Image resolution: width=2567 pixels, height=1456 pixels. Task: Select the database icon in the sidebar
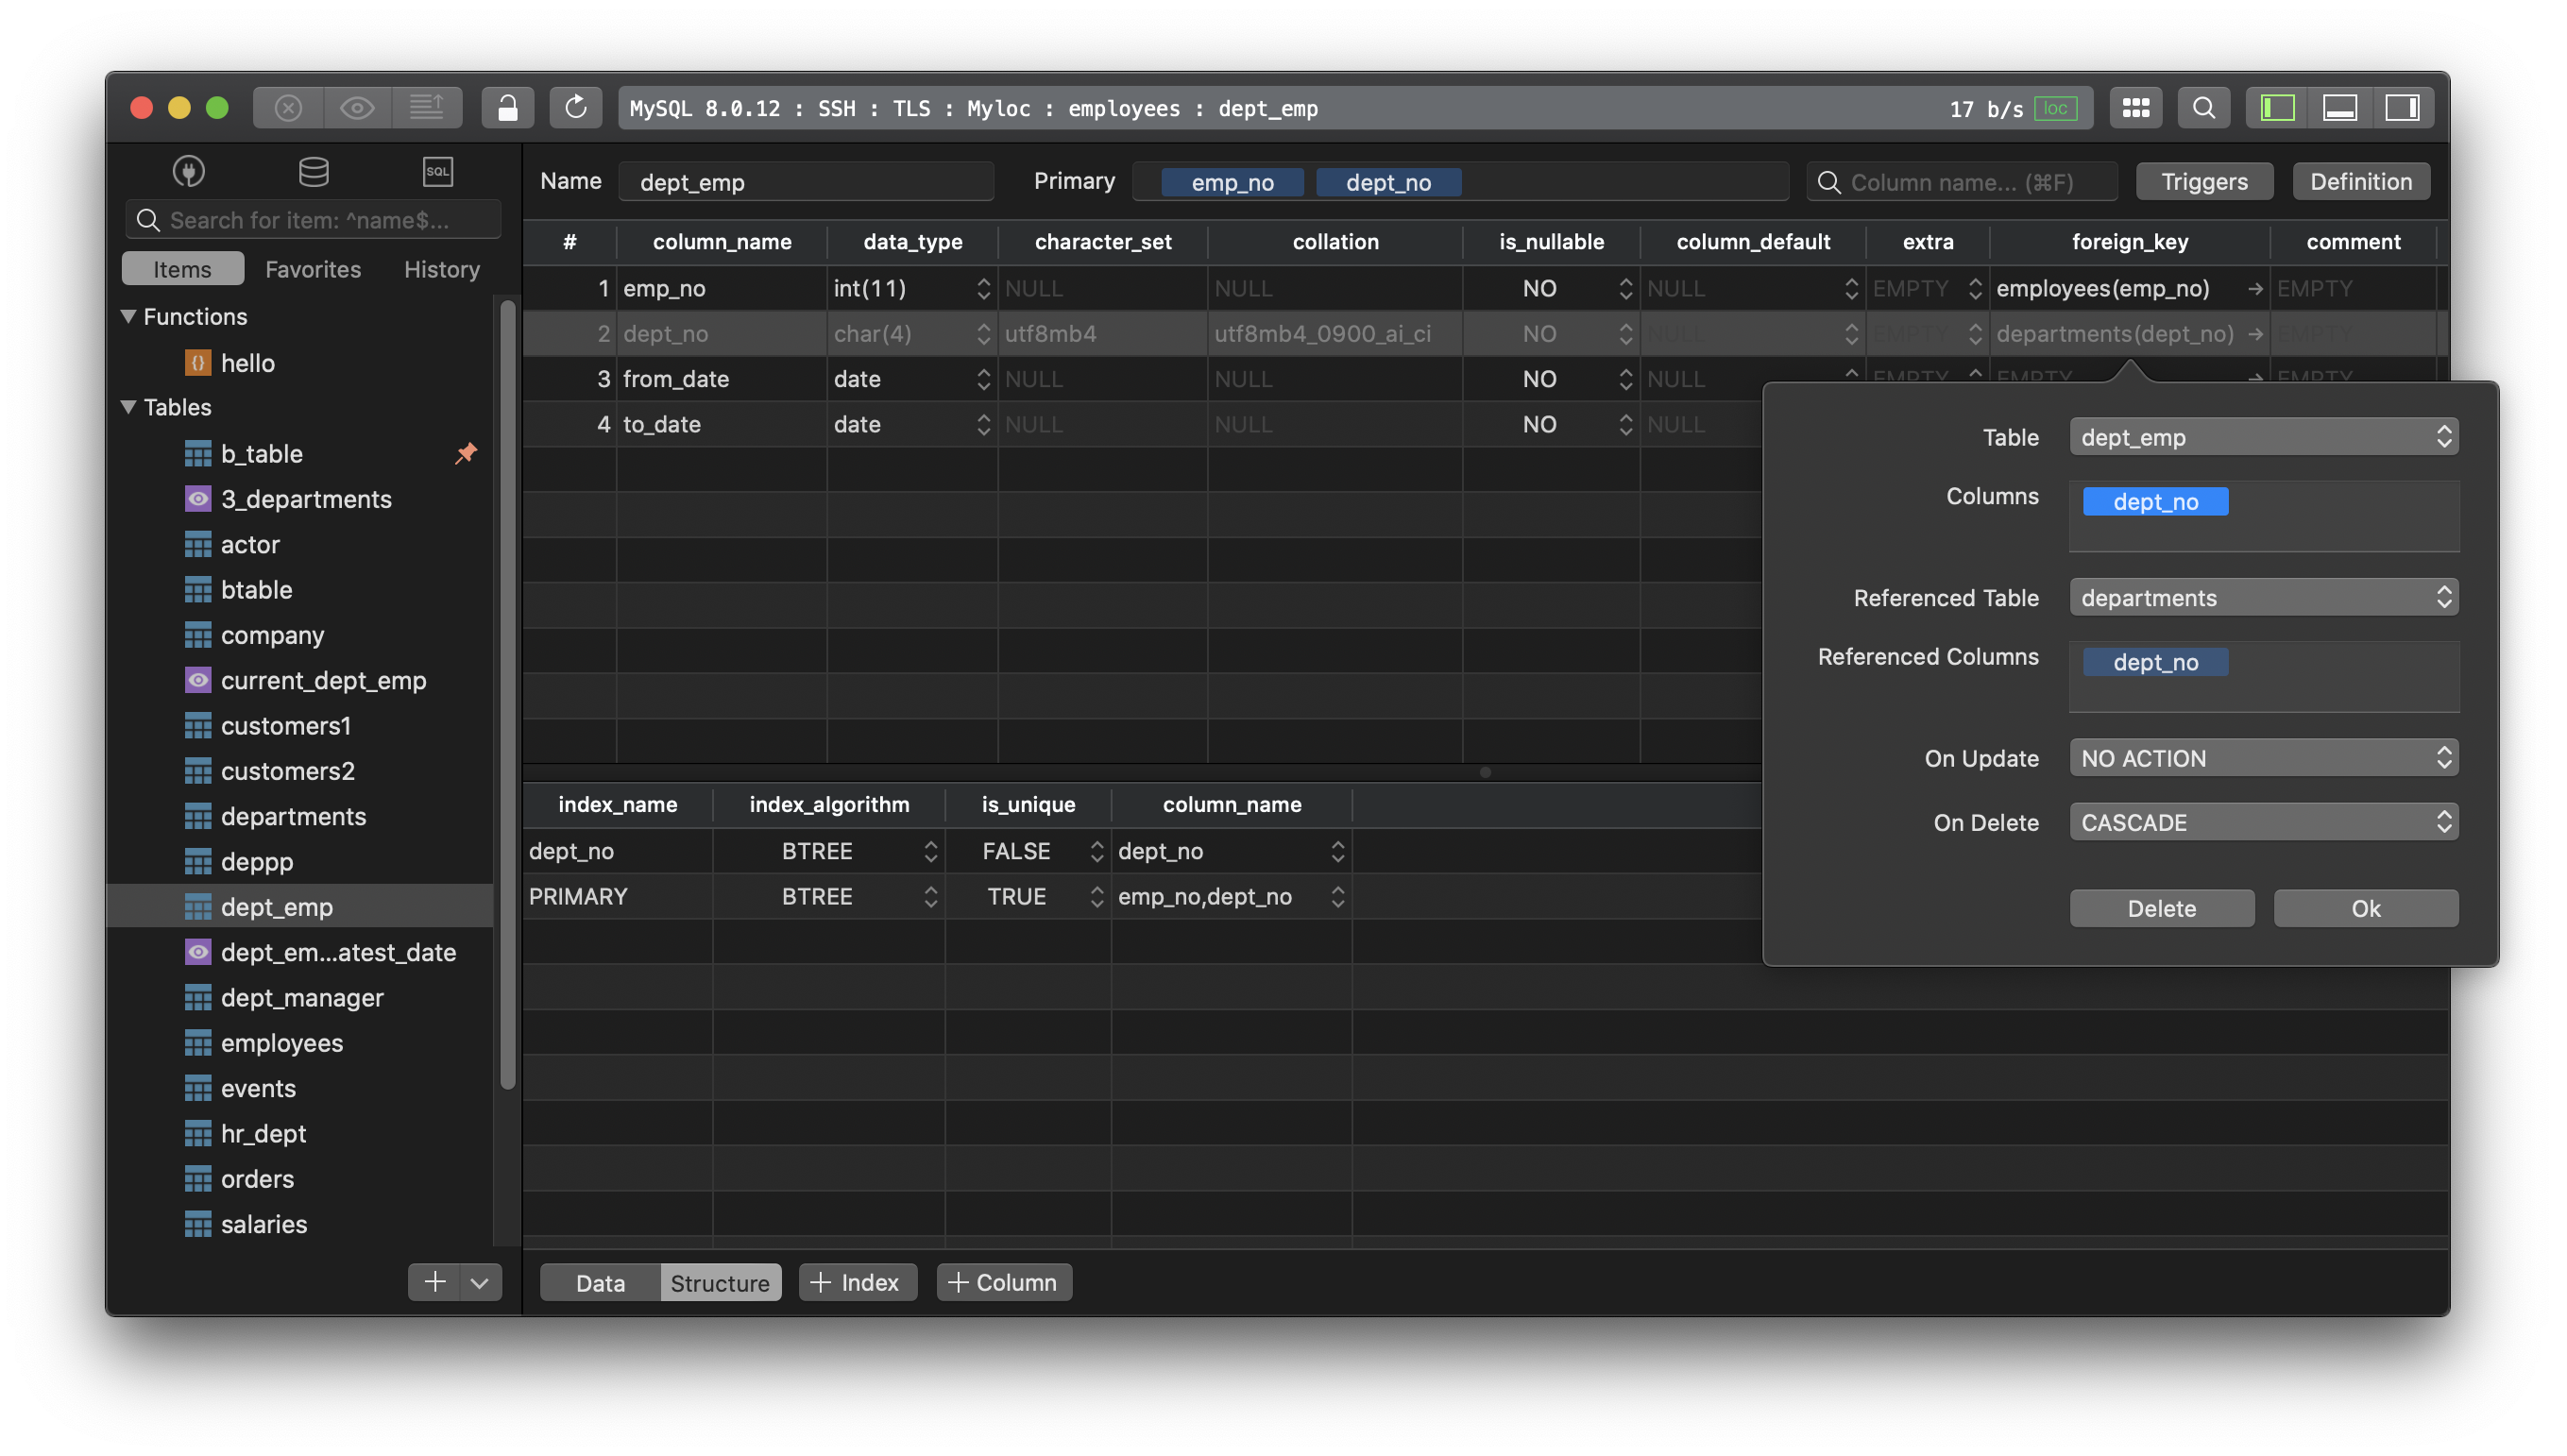(x=313, y=171)
